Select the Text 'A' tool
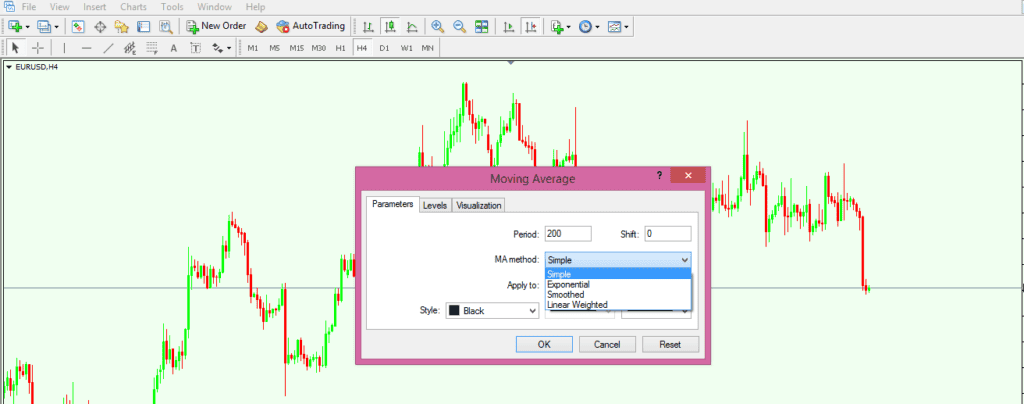This screenshot has width=1024, height=404. [x=174, y=48]
